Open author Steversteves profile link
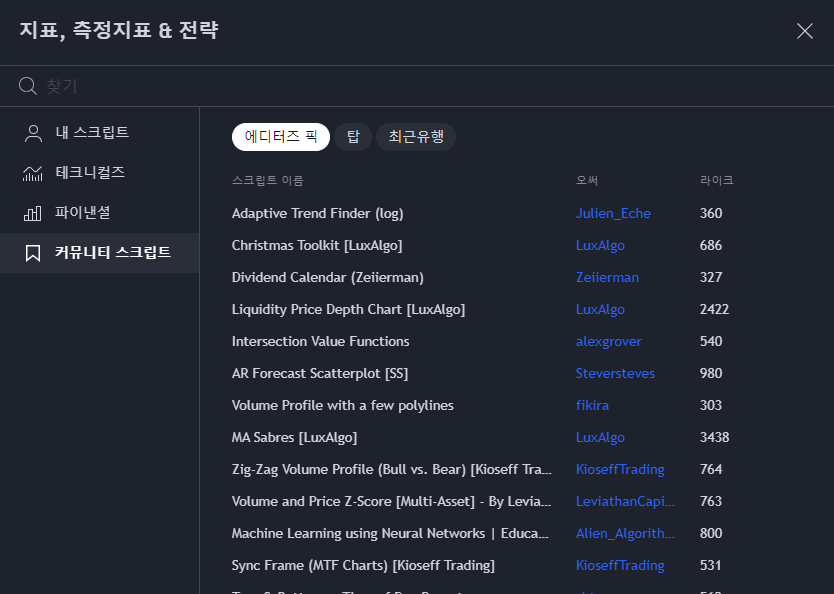This screenshot has height=594, width=834. pyautogui.click(x=615, y=373)
